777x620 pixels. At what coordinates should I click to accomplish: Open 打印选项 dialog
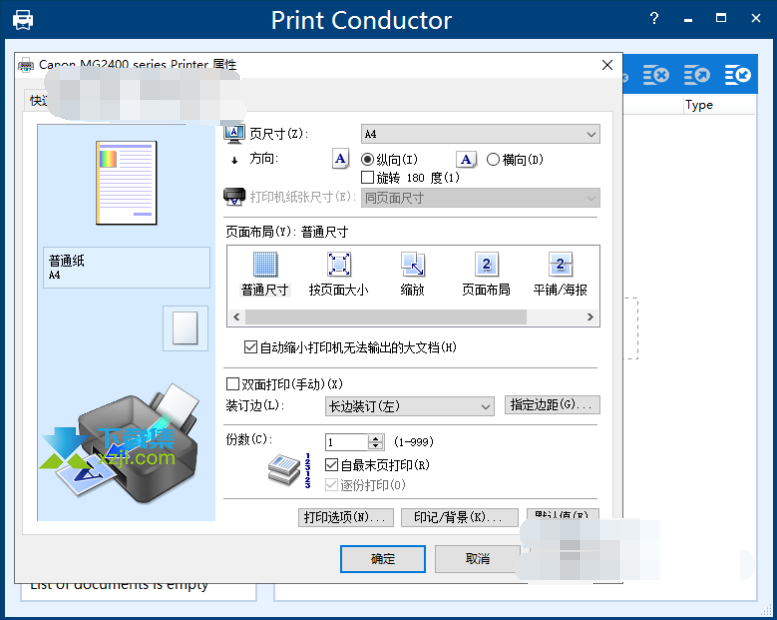pyautogui.click(x=346, y=517)
